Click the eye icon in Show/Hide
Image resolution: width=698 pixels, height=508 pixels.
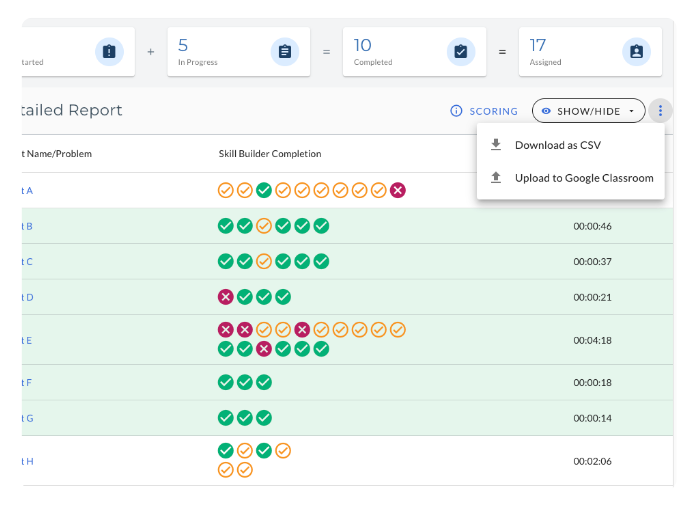(x=546, y=111)
